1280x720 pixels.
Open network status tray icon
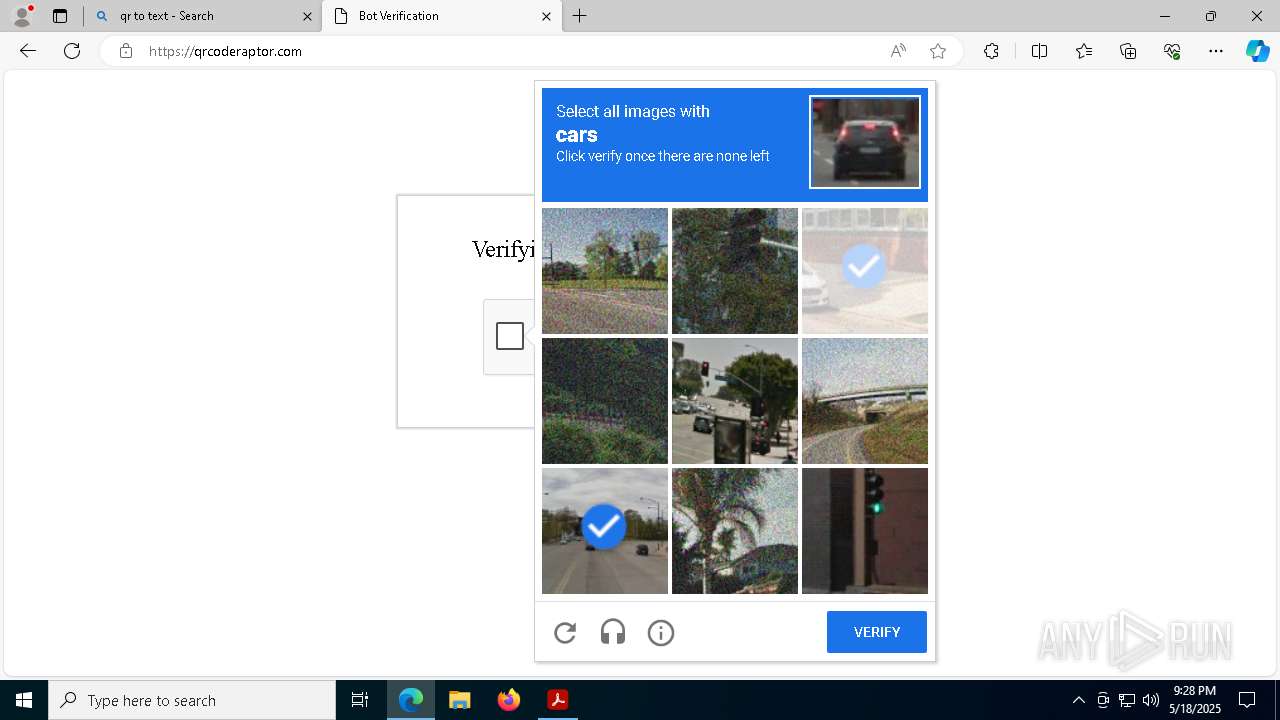(1127, 700)
